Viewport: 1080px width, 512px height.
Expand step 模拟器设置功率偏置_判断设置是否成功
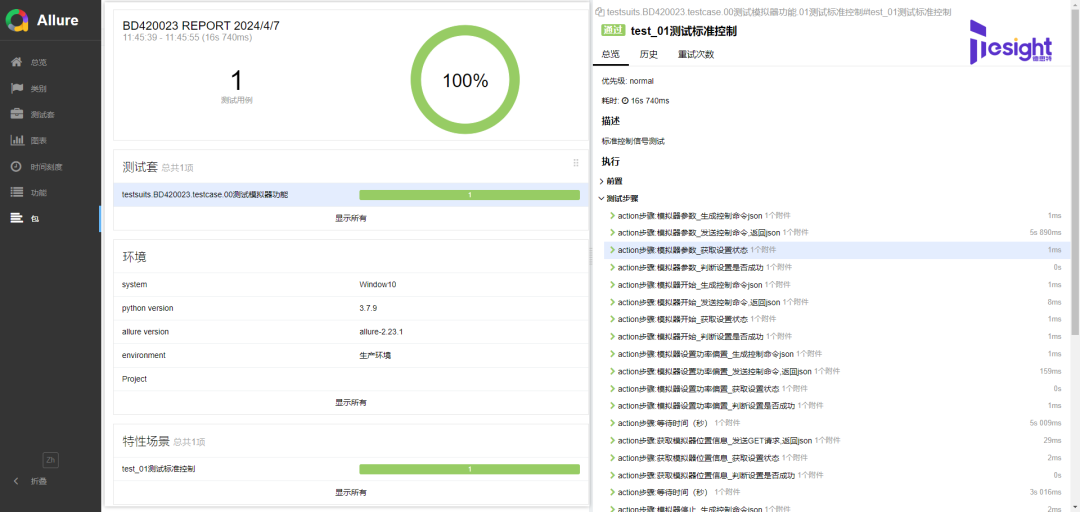pyautogui.click(x=835, y=406)
